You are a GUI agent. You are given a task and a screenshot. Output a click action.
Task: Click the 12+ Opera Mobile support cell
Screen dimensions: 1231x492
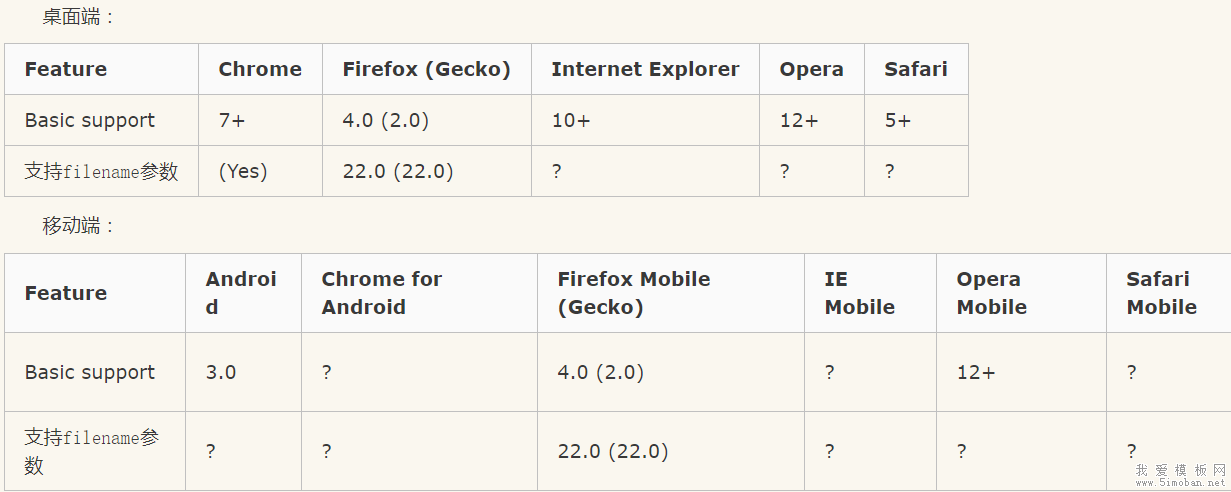coord(975,372)
